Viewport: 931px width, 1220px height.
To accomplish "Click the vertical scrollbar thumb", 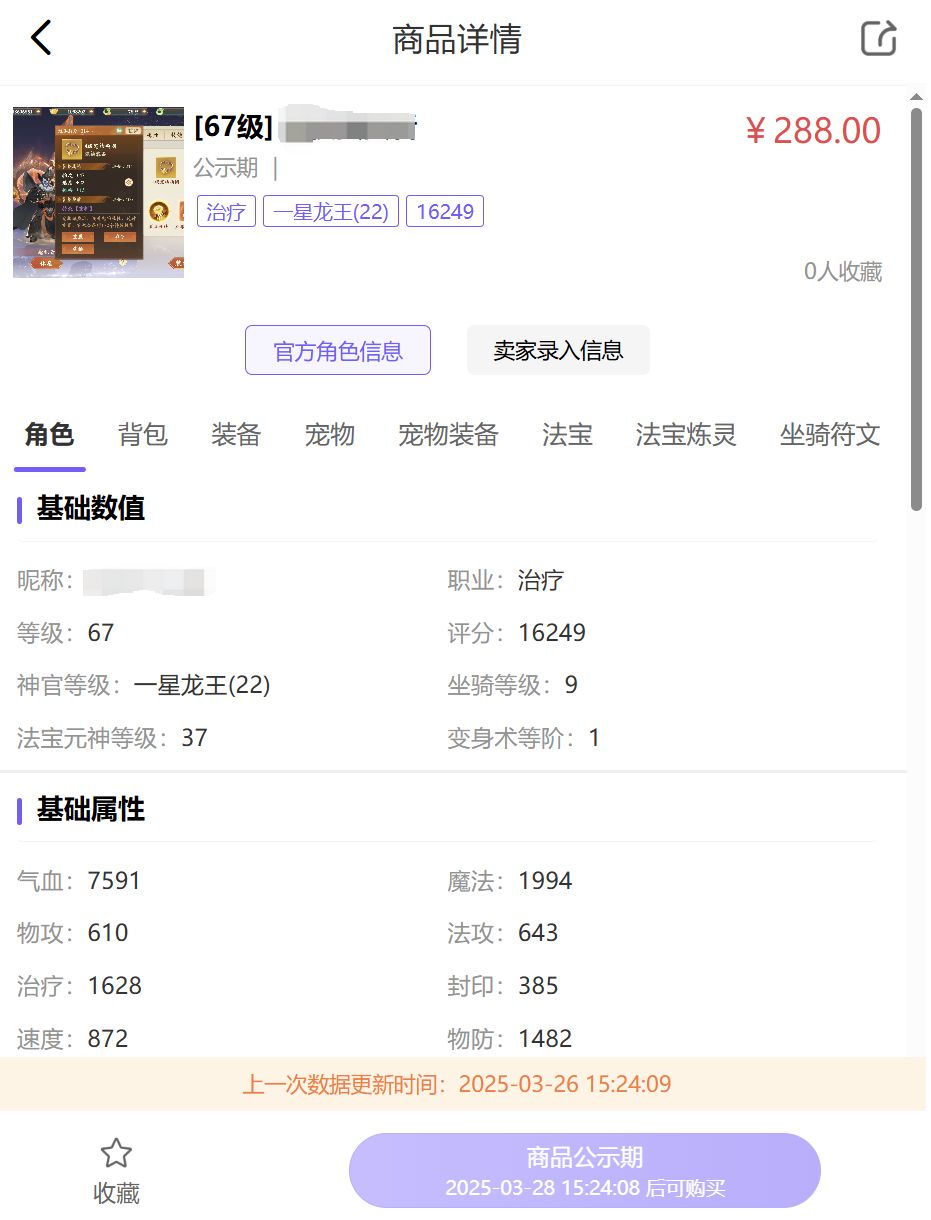I will (916, 309).
